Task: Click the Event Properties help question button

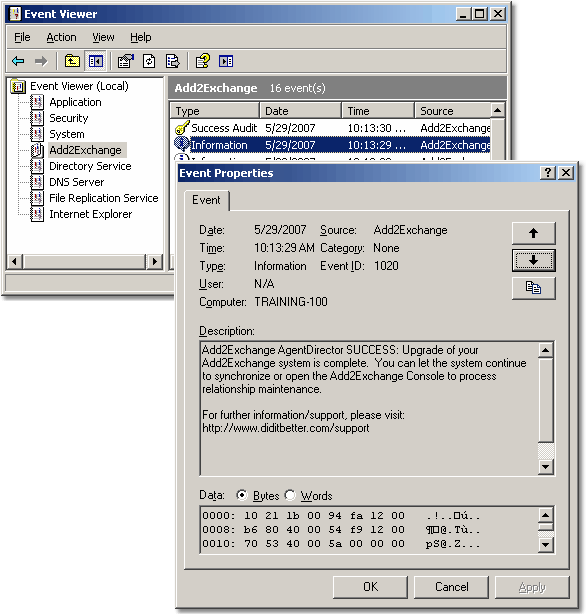Action: (x=548, y=172)
